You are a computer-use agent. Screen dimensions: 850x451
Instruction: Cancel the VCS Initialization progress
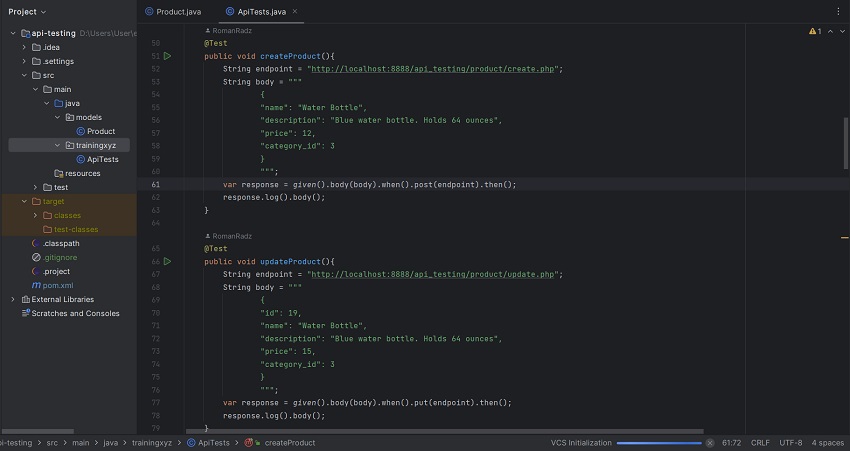tap(709, 443)
